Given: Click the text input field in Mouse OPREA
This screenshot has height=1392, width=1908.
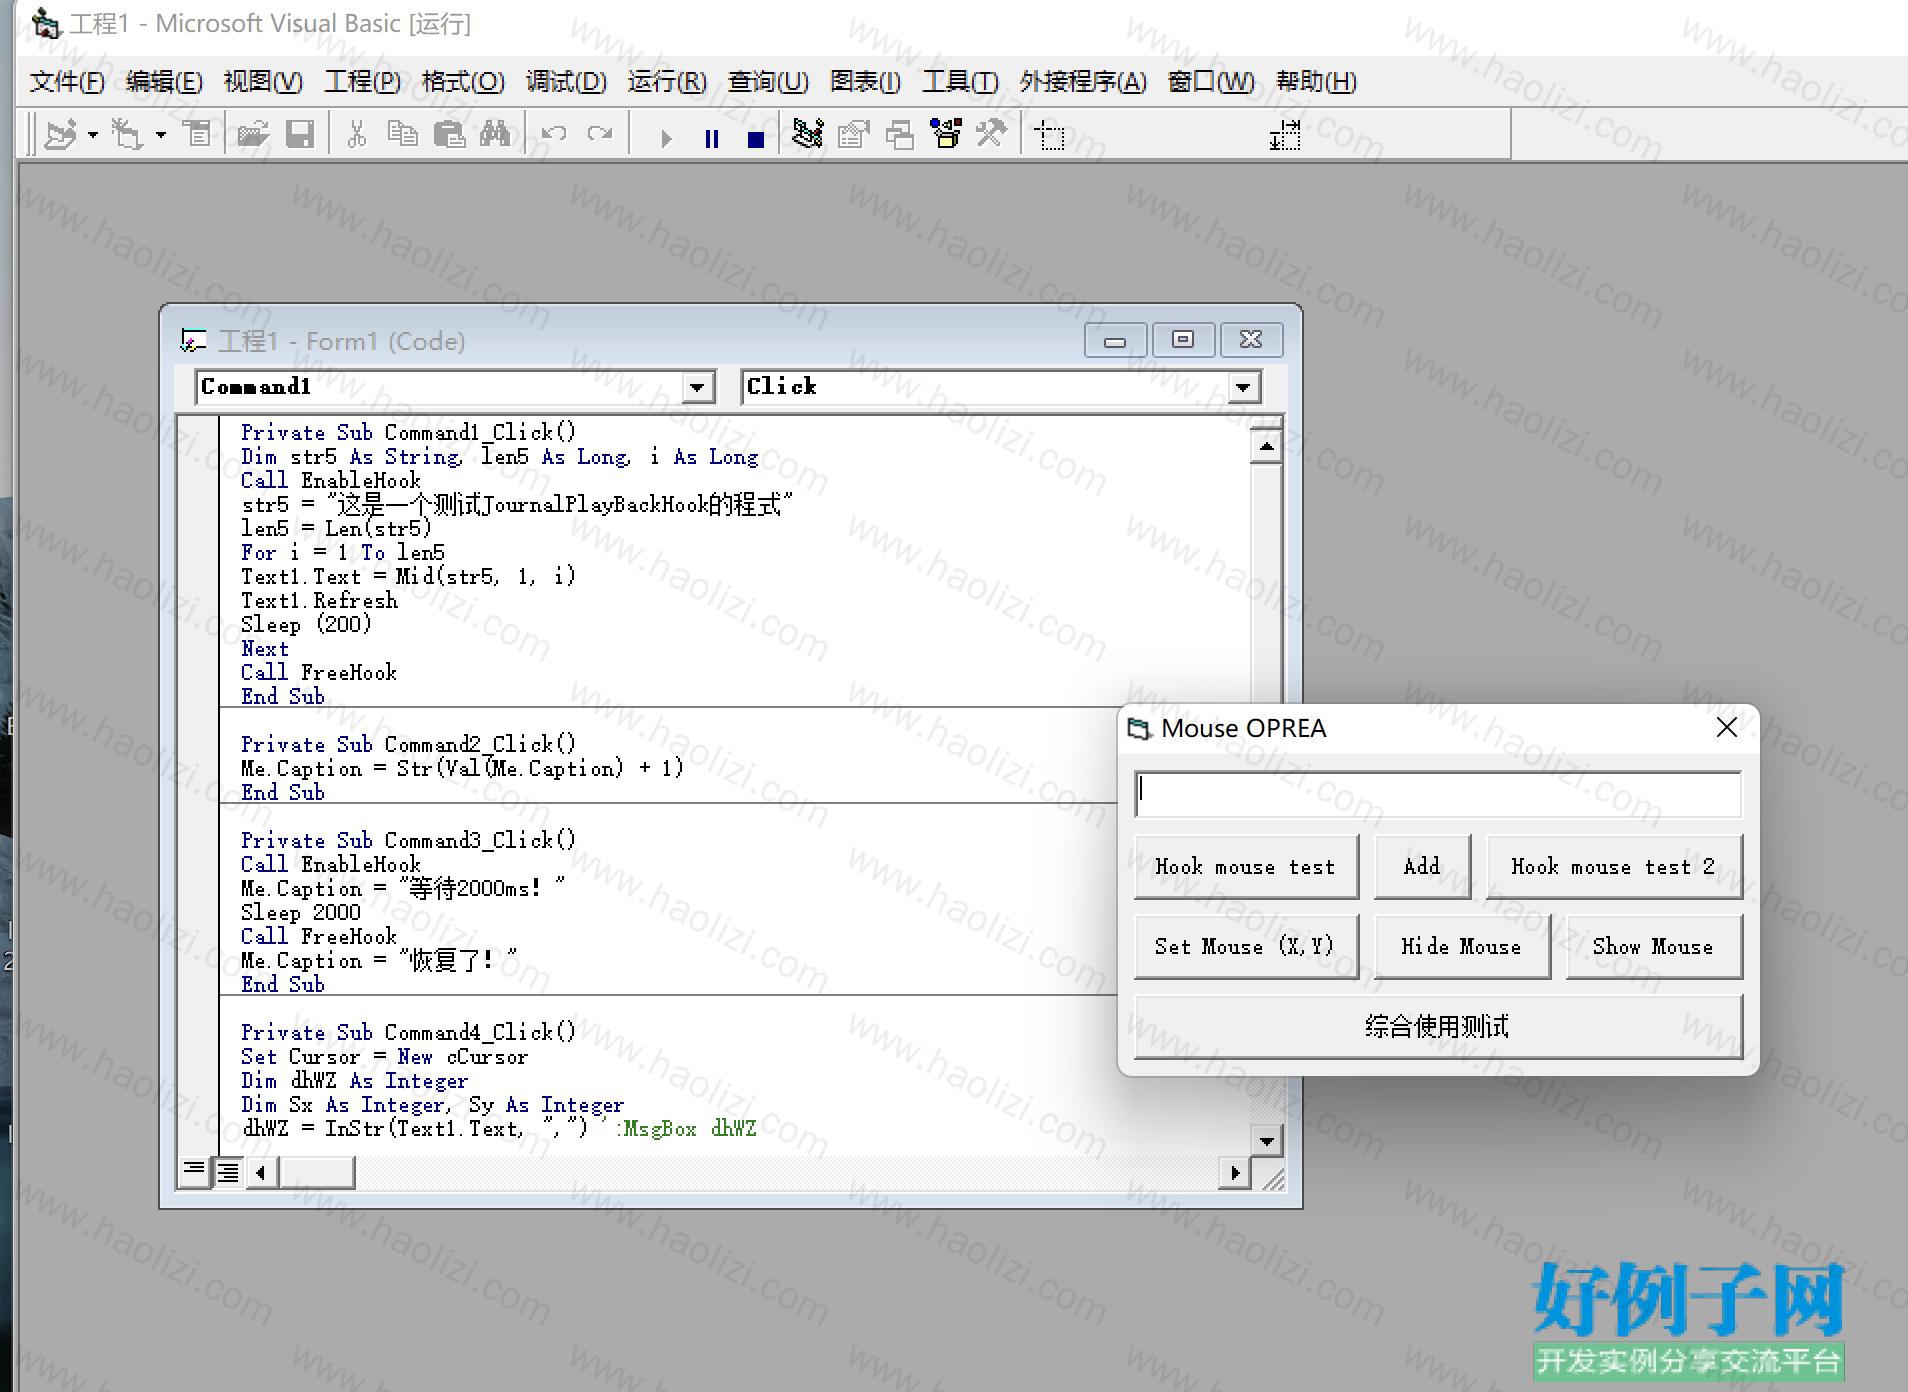Looking at the screenshot, I should (1438, 794).
